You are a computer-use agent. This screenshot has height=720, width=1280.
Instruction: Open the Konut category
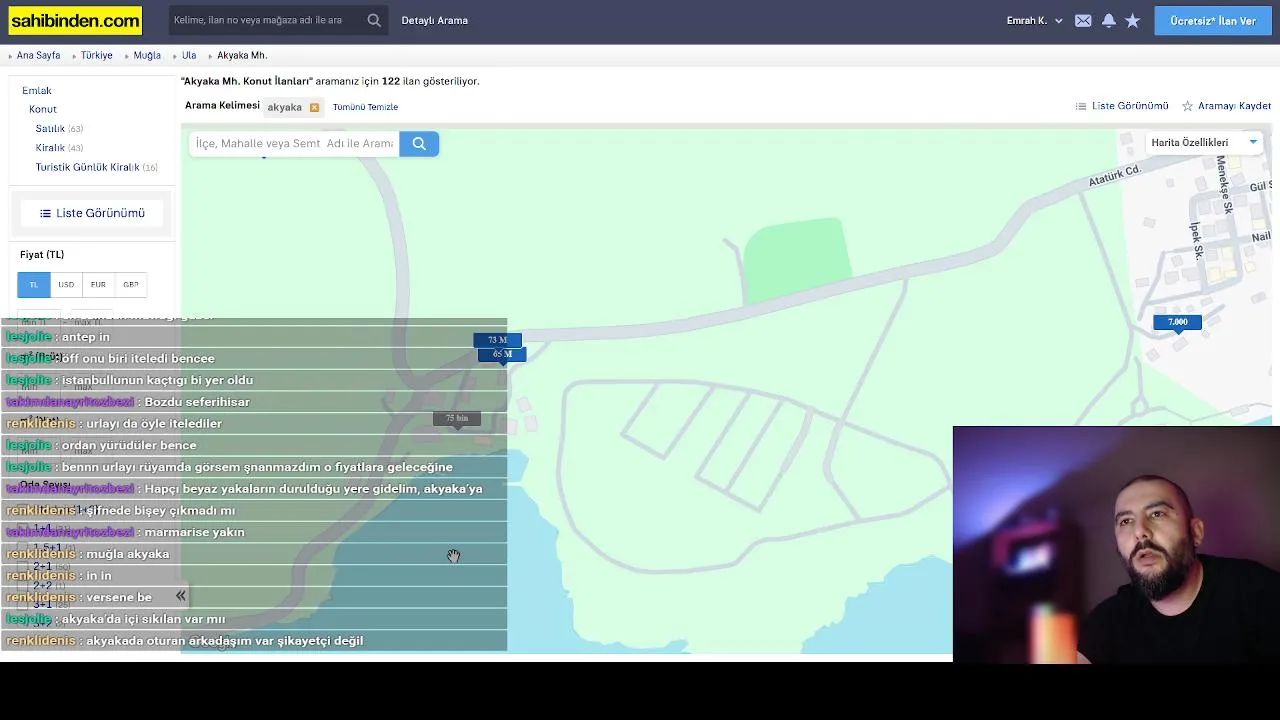coord(43,109)
